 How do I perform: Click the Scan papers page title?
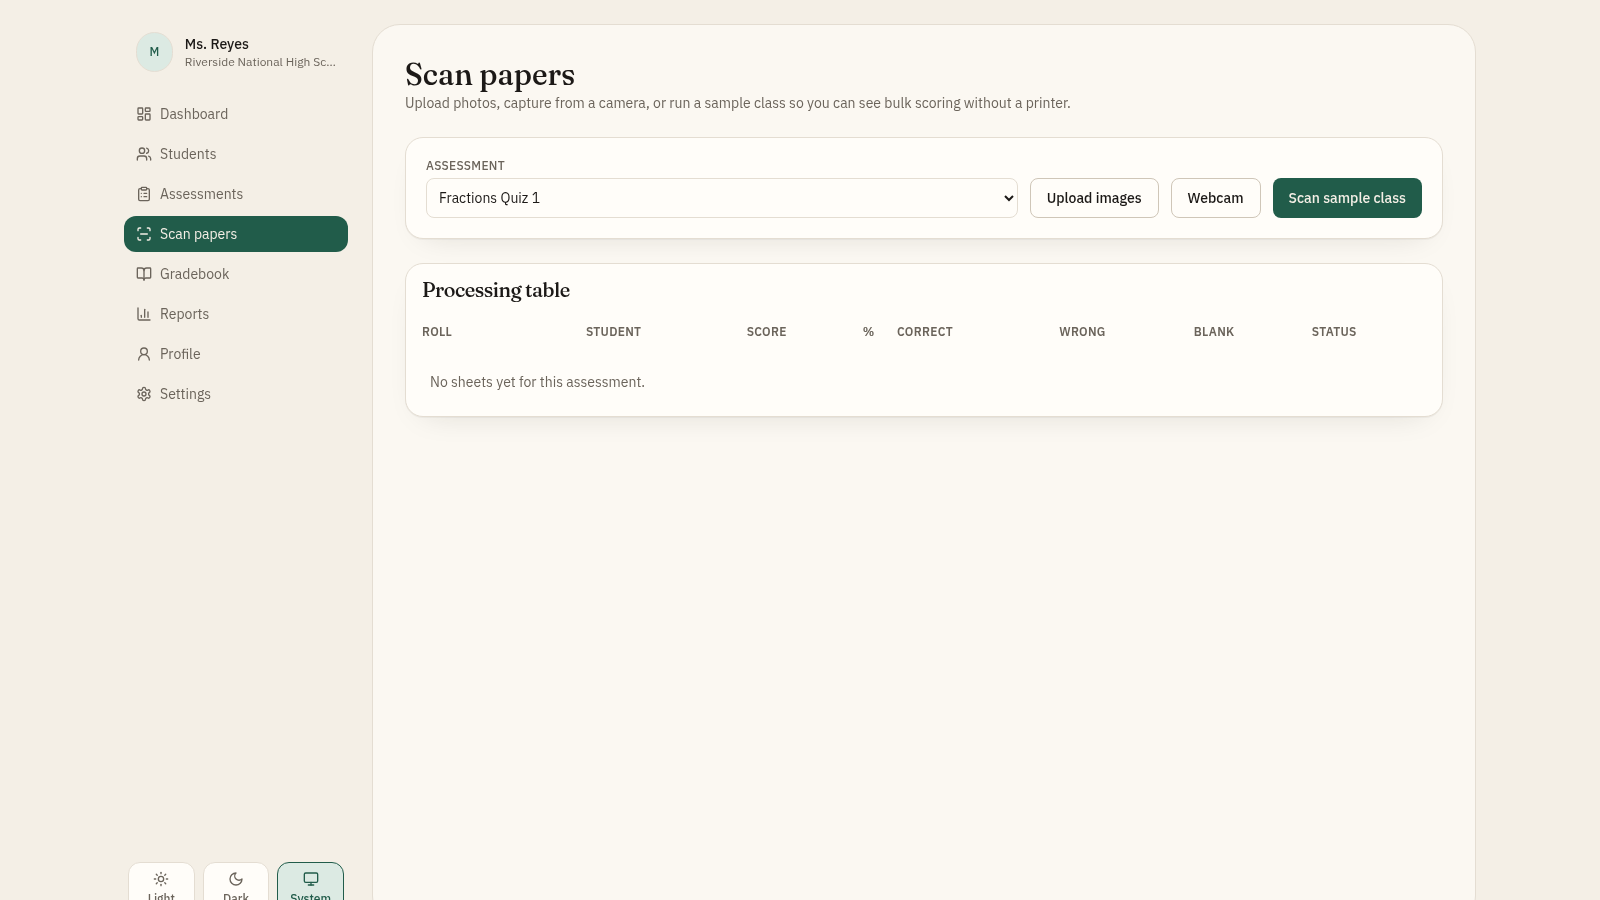pos(490,75)
